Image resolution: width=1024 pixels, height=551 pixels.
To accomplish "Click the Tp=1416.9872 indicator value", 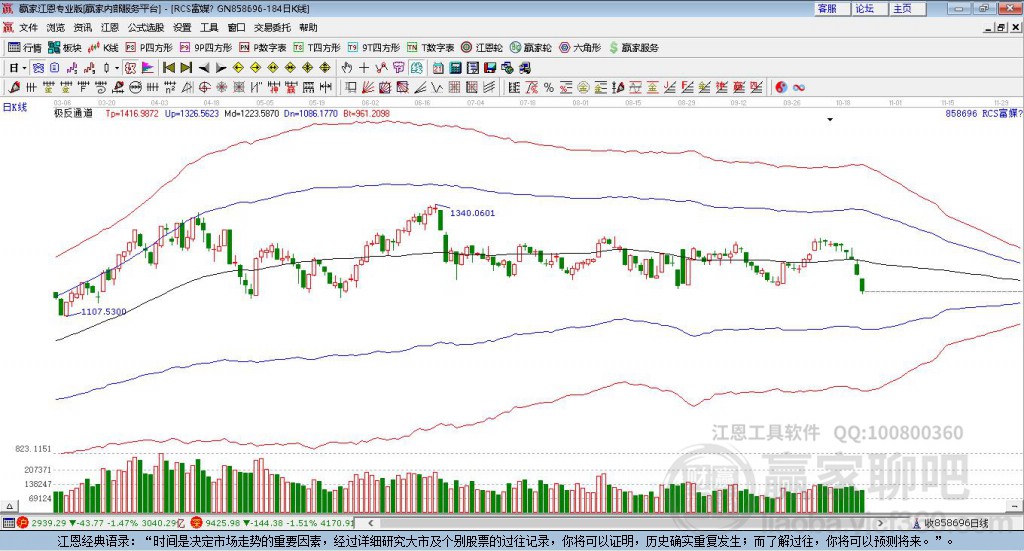I will tap(132, 114).
